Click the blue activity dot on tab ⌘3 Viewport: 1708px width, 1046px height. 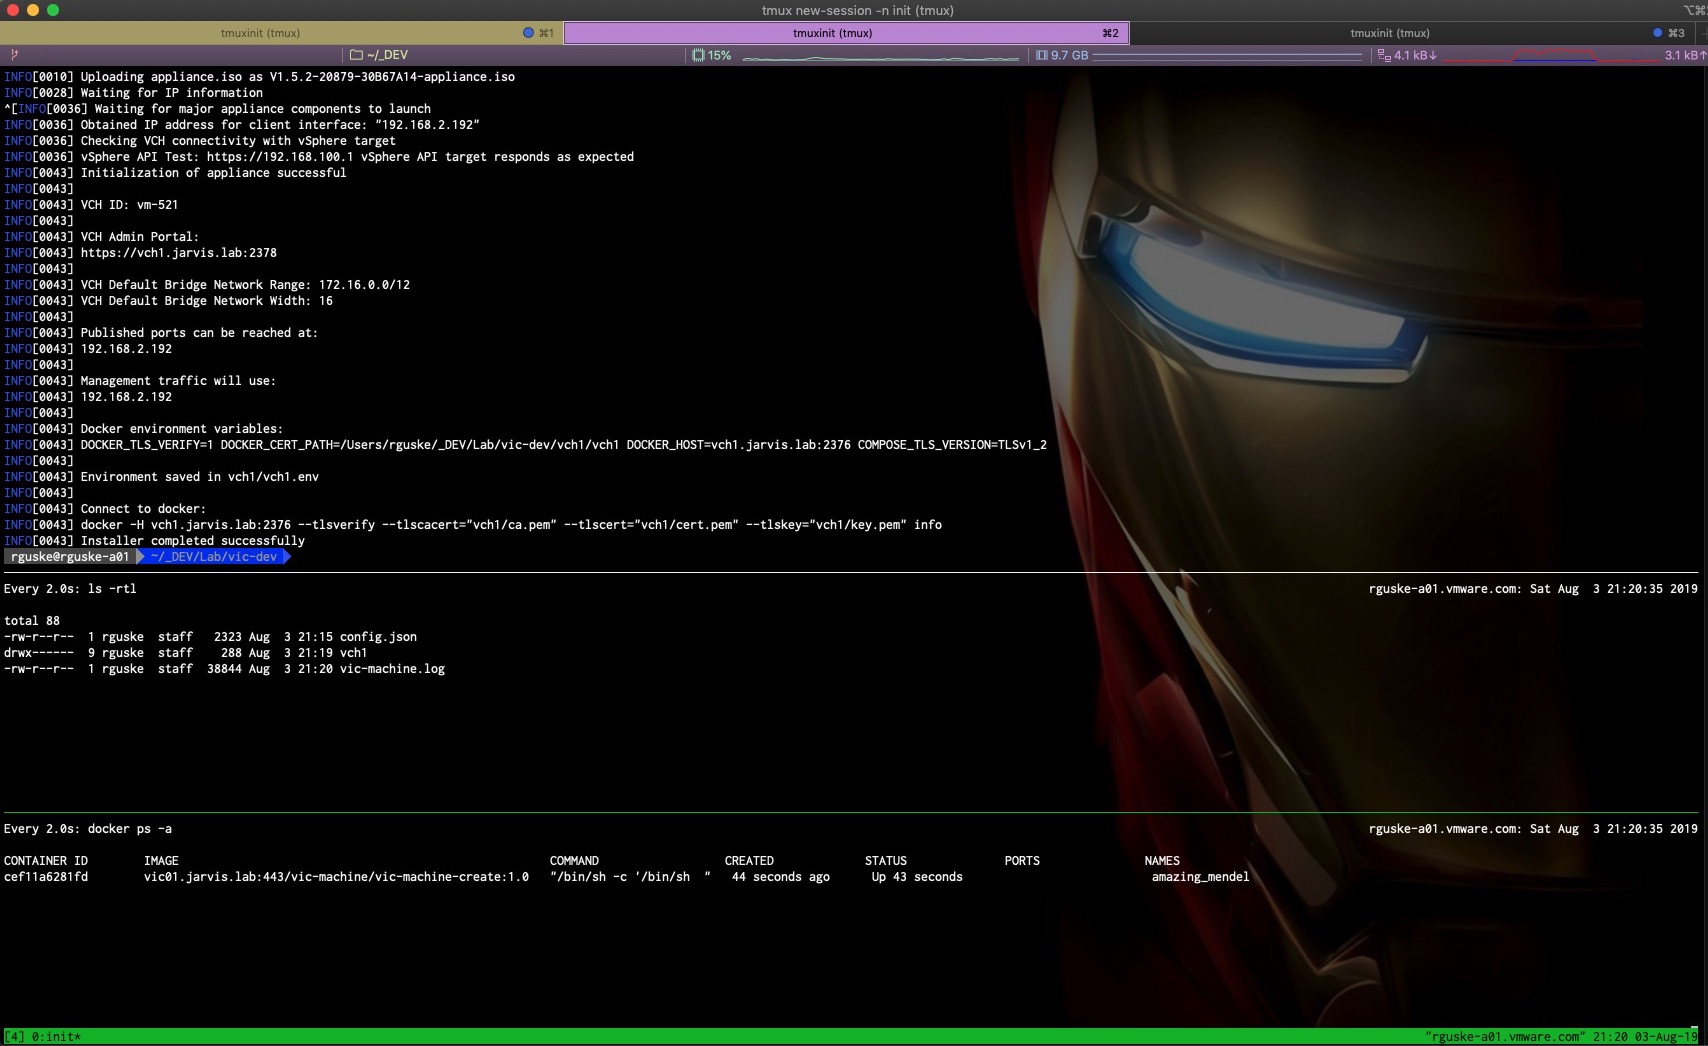point(1657,33)
